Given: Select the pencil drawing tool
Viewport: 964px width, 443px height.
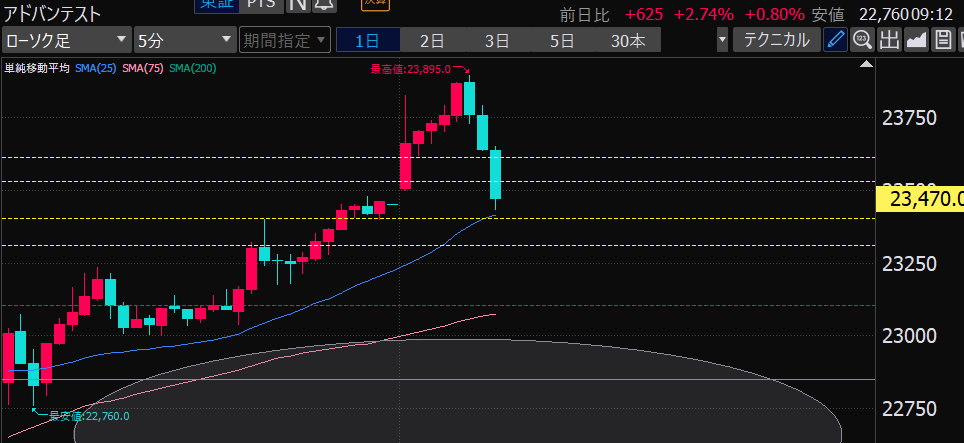Looking at the screenshot, I should [835, 41].
